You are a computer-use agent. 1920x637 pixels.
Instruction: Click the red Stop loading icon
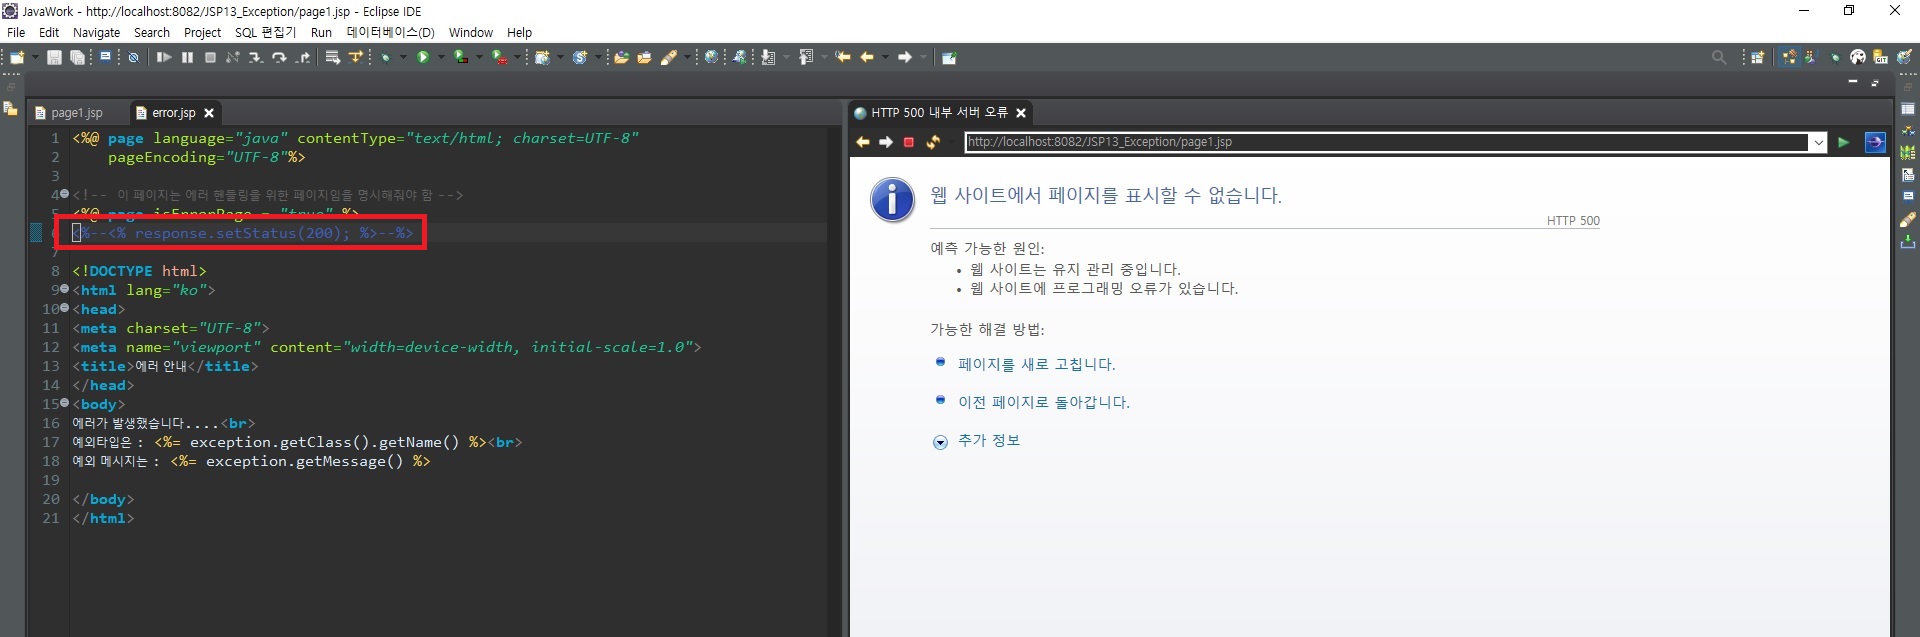click(x=909, y=142)
